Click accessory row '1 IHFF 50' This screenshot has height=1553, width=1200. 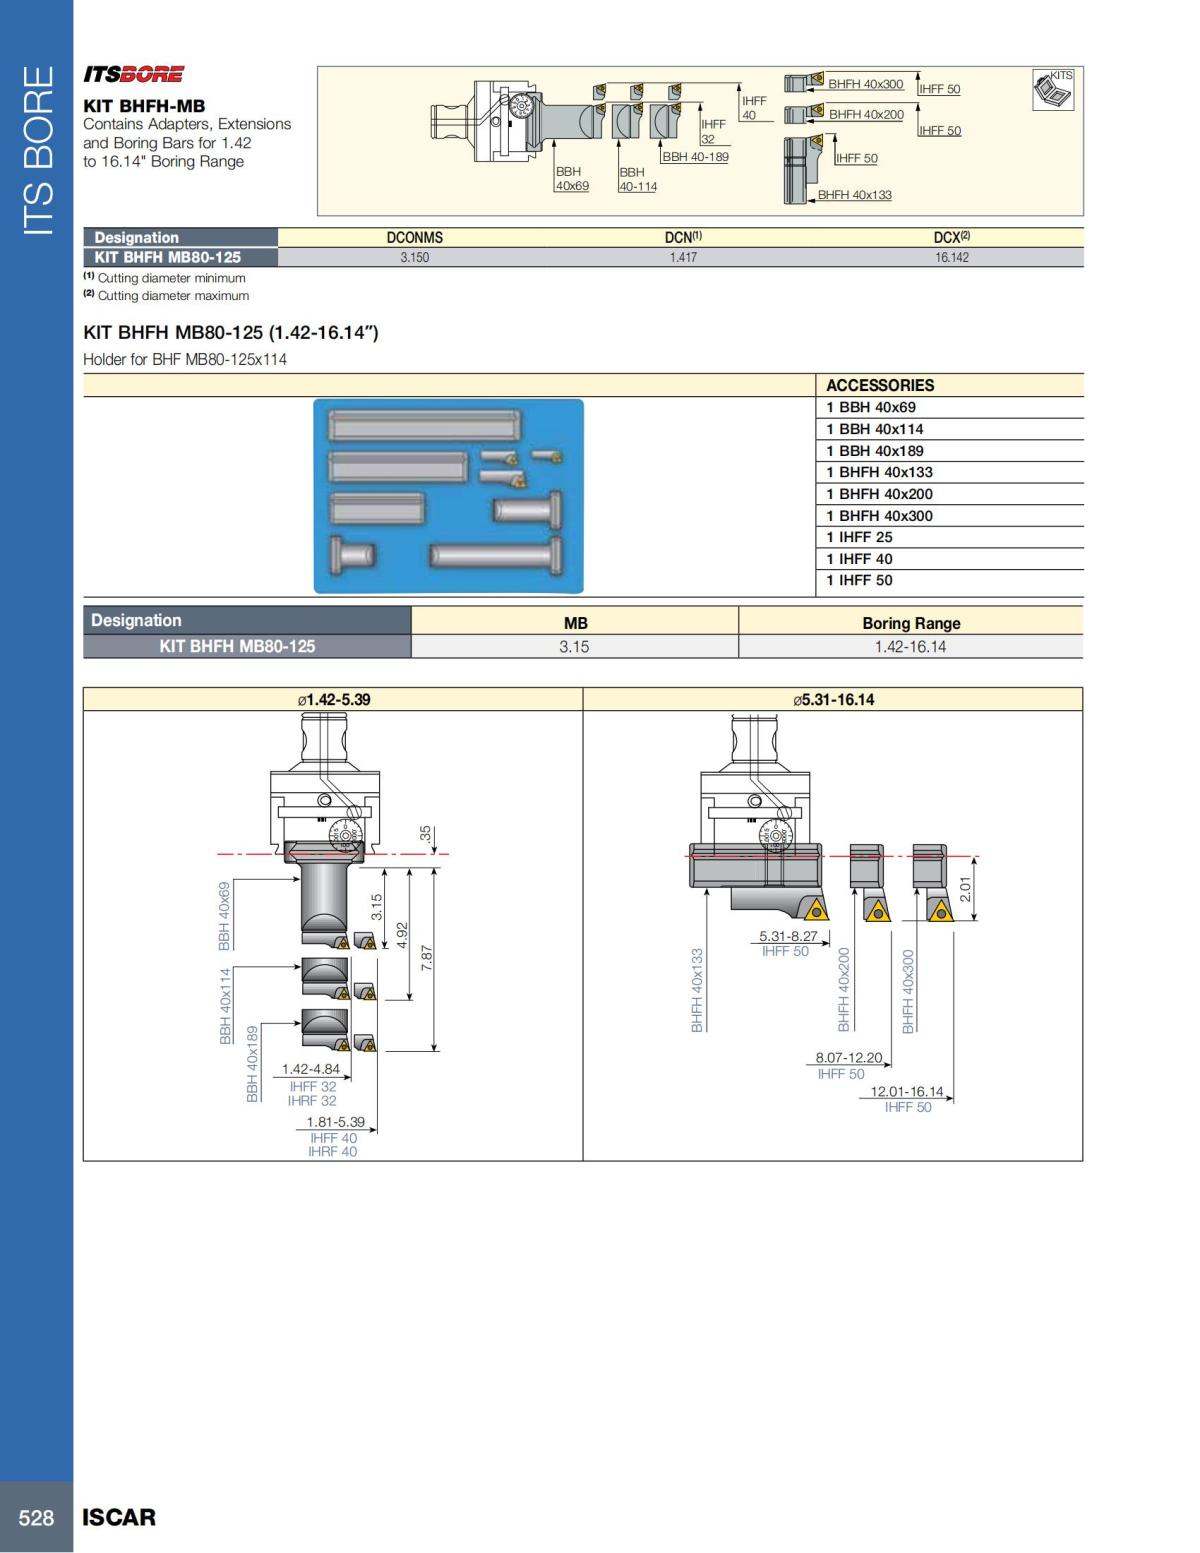tap(950, 580)
